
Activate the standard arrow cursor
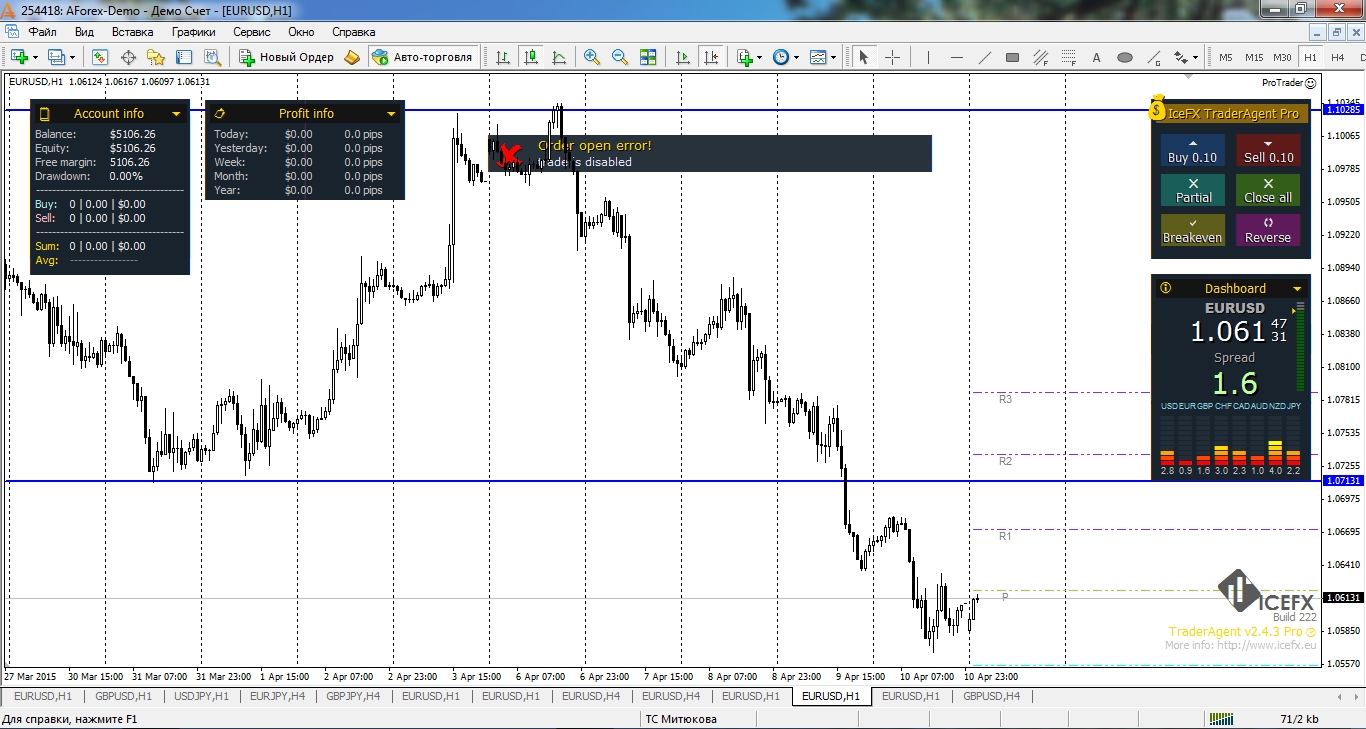point(864,57)
